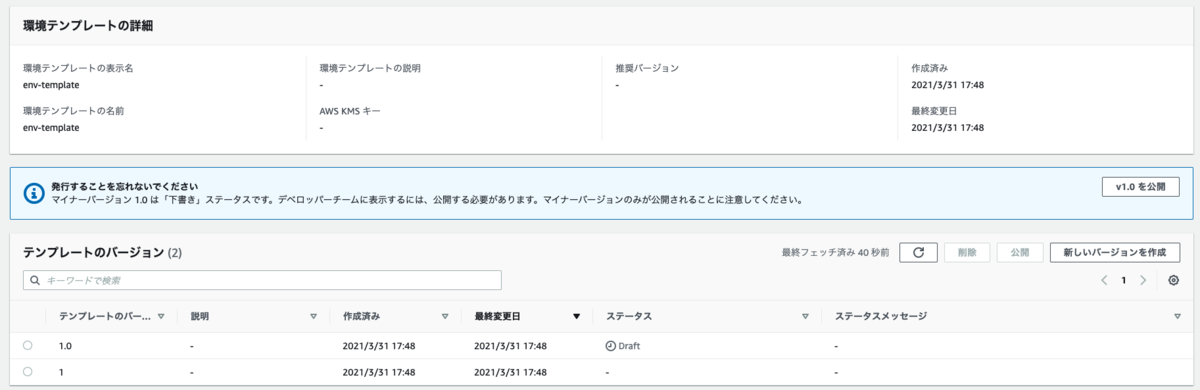1200x390 pixels.
Task: Click env-template under 環境テンプレートの名前
Action: (x=51, y=127)
